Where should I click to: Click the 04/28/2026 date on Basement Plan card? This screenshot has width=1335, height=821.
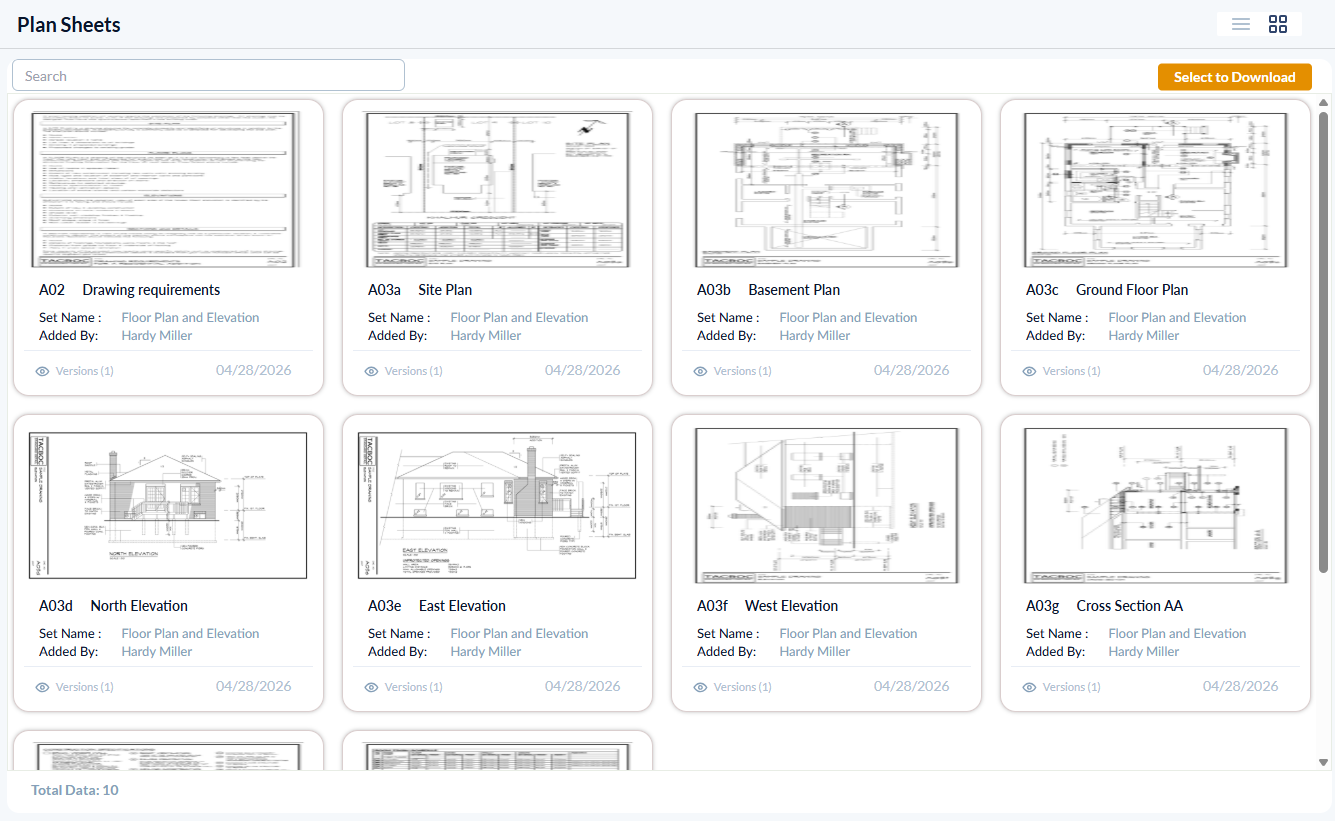pyautogui.click(x=912, y=370)
